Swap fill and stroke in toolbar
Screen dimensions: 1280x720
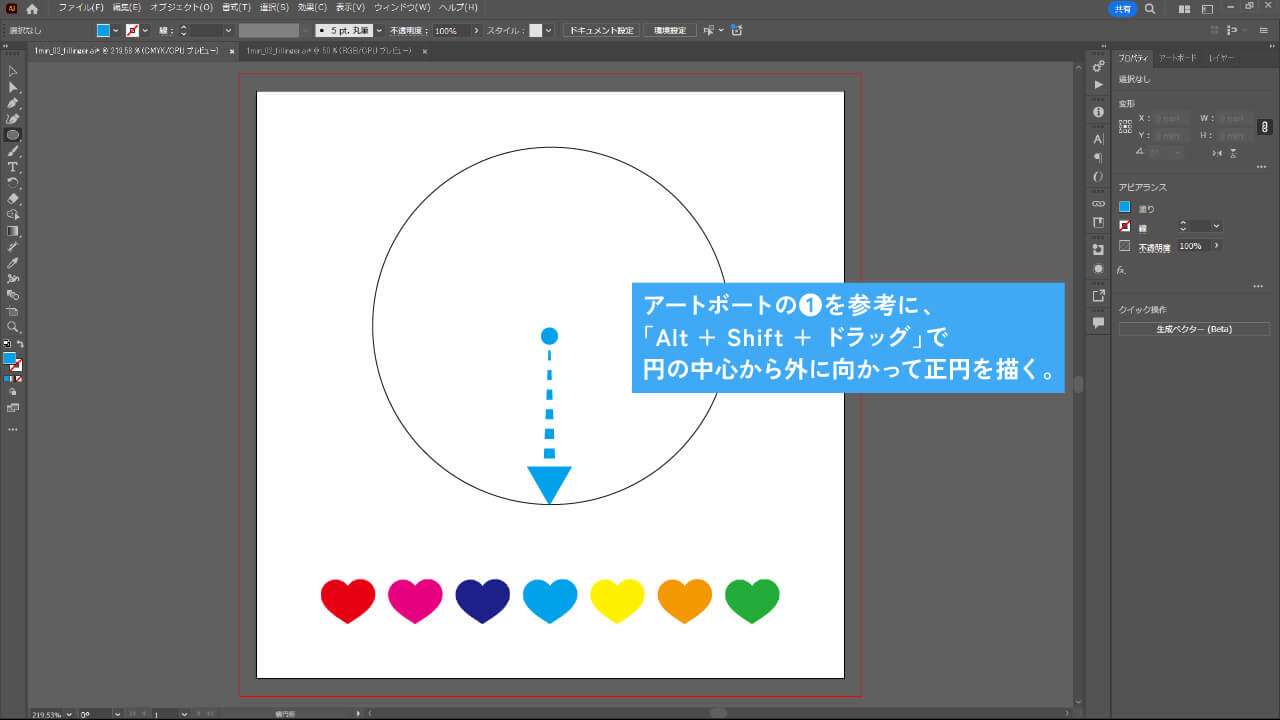[x=20, y=344]
